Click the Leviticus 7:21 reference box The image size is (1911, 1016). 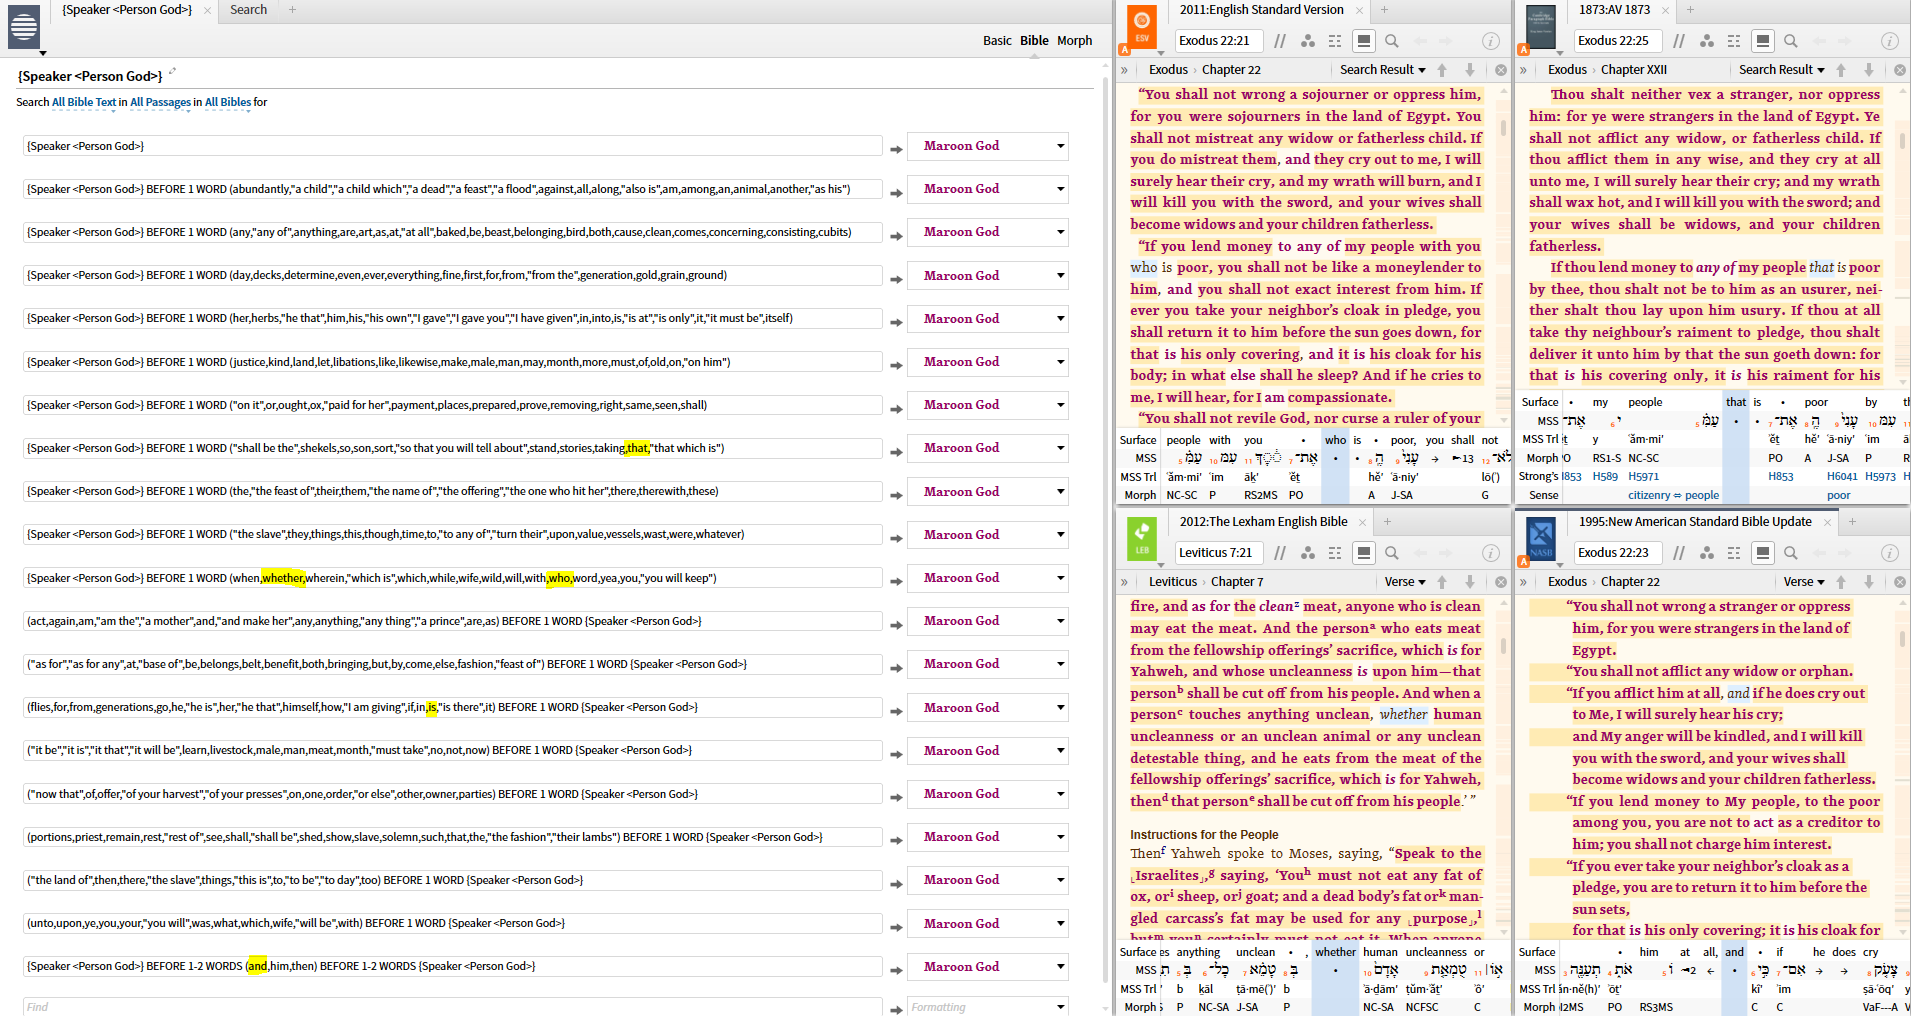click(x=1218, y=553)
